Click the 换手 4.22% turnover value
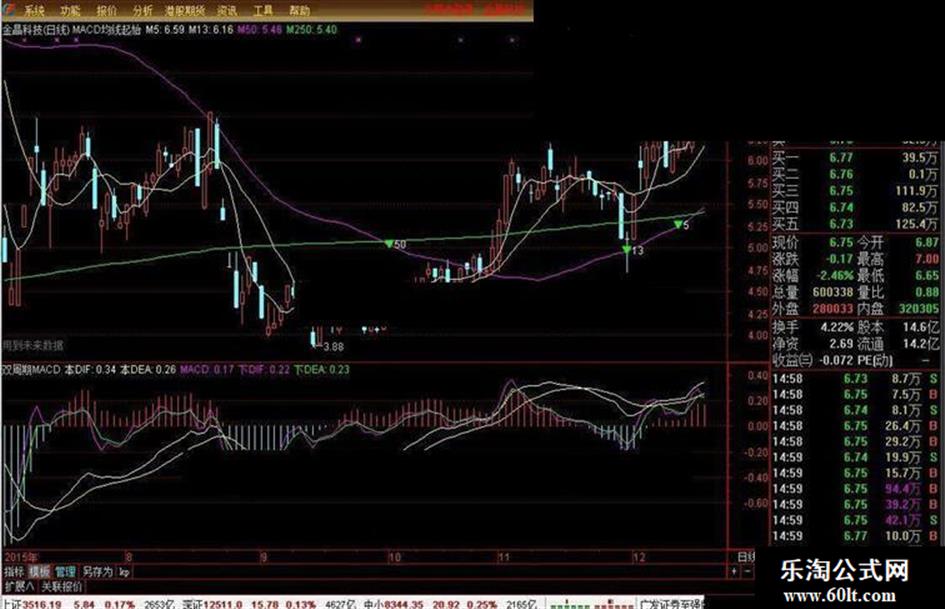945x609 pixels. point(837,327)
